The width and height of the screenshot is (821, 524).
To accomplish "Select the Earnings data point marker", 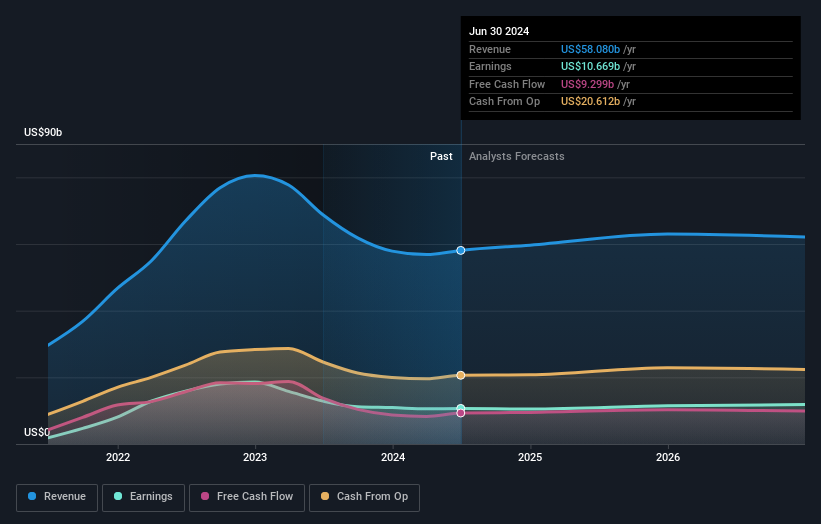I will (x=461, y=408).
